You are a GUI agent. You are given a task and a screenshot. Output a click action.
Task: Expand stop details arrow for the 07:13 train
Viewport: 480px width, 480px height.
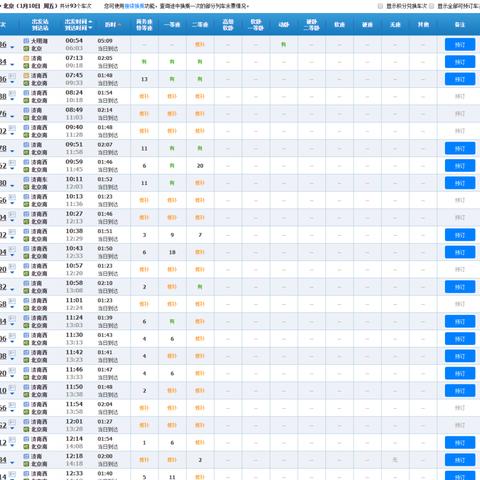12,65
